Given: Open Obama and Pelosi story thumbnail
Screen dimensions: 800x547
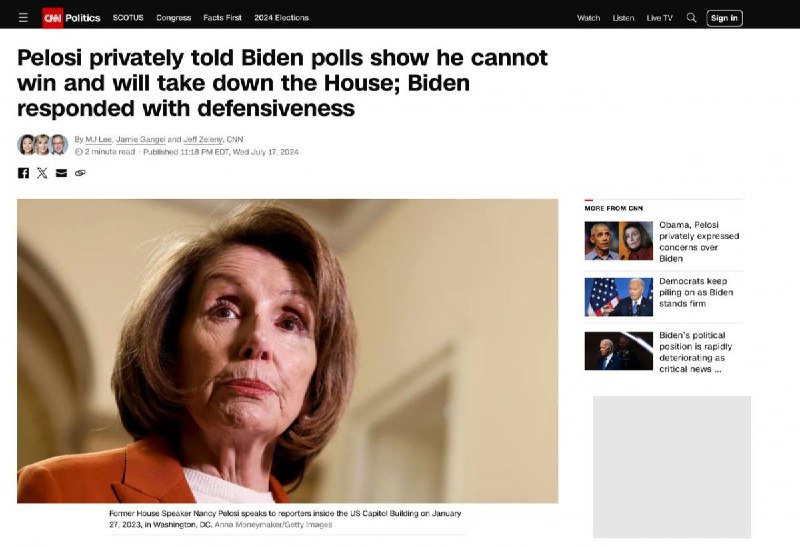Looking at the screenshot, I should 618,241.
